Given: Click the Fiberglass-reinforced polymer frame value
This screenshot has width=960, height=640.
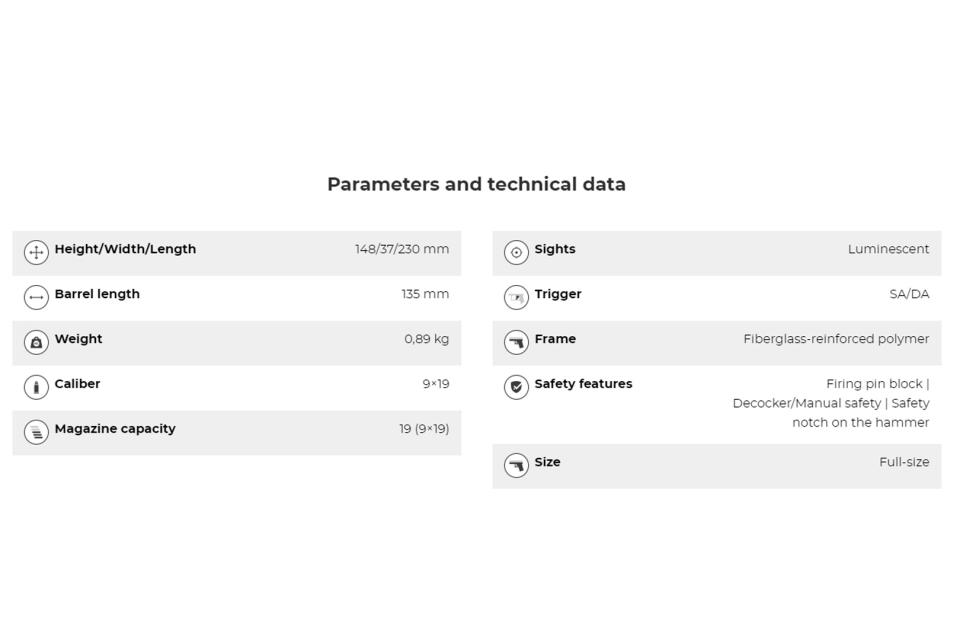Looking at the screenshot, I should [836, 339].
